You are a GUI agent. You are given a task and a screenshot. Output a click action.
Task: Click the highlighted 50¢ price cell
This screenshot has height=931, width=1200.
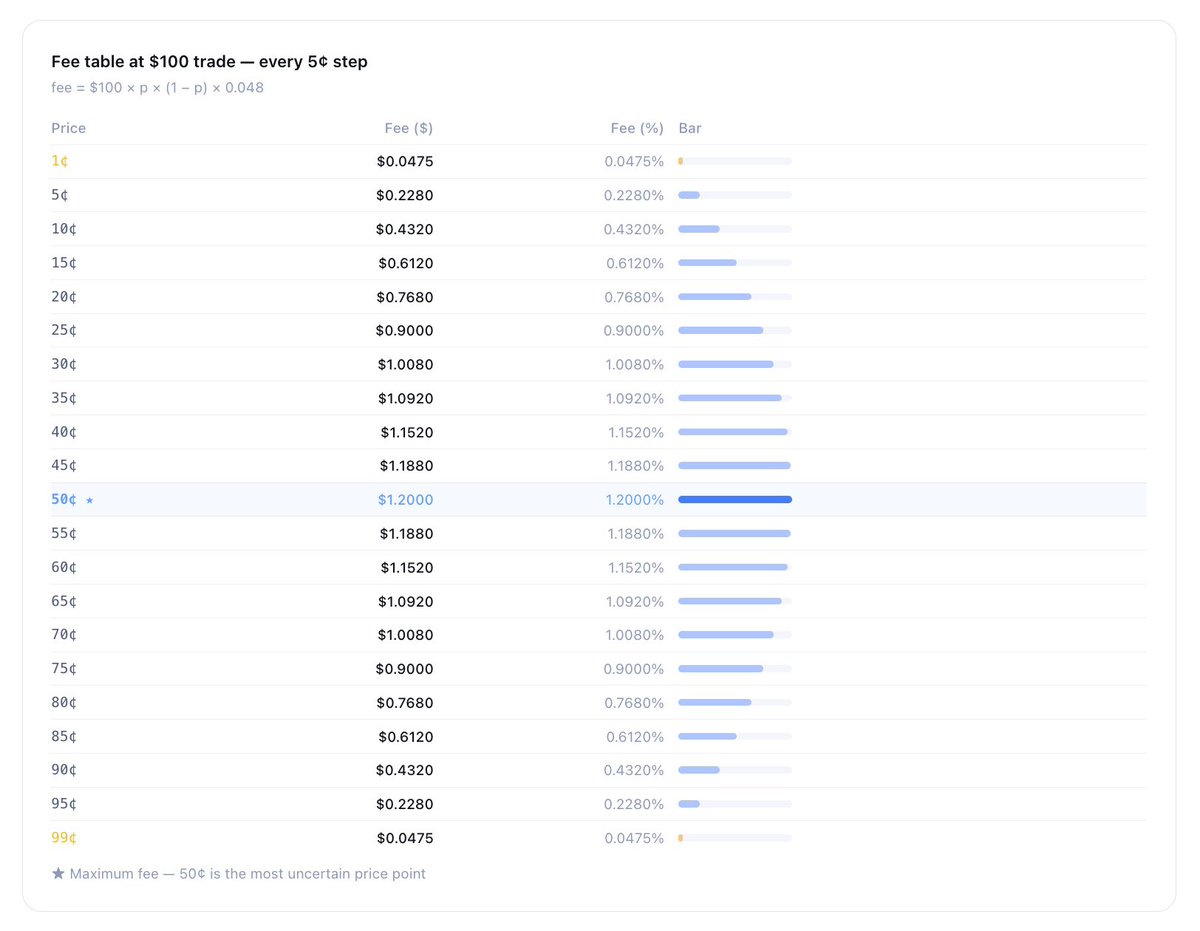tap(64, 500)
